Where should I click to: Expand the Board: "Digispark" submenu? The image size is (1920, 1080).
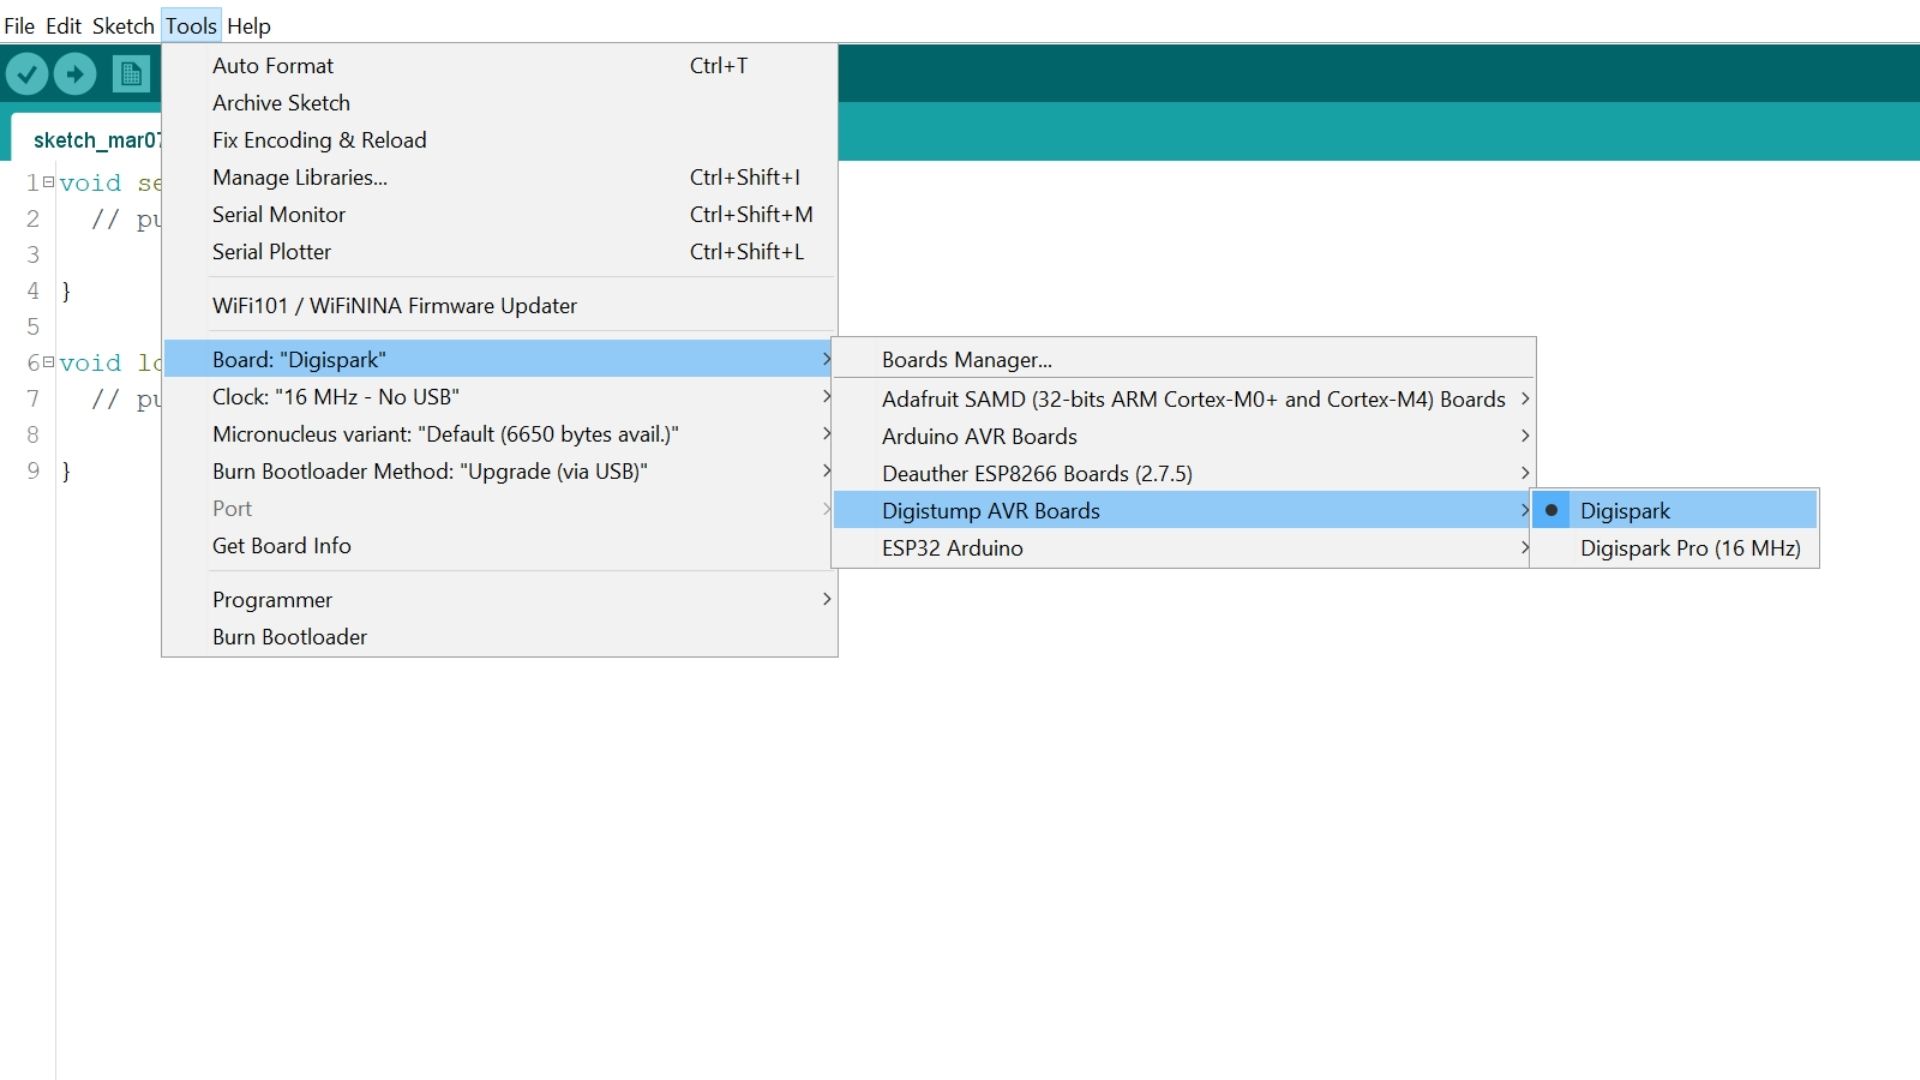pyautogui.click(x=499, y=359)
